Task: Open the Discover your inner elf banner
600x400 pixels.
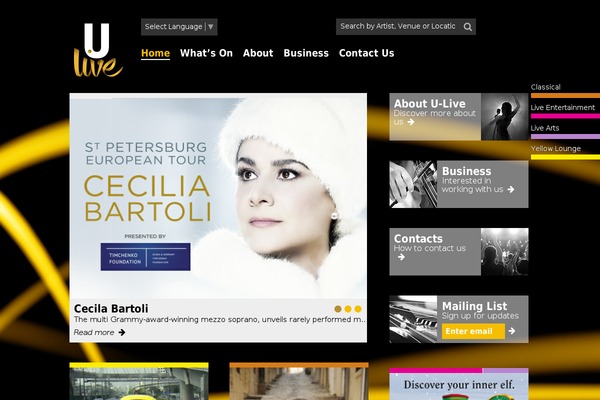Action: click(459, 384)
